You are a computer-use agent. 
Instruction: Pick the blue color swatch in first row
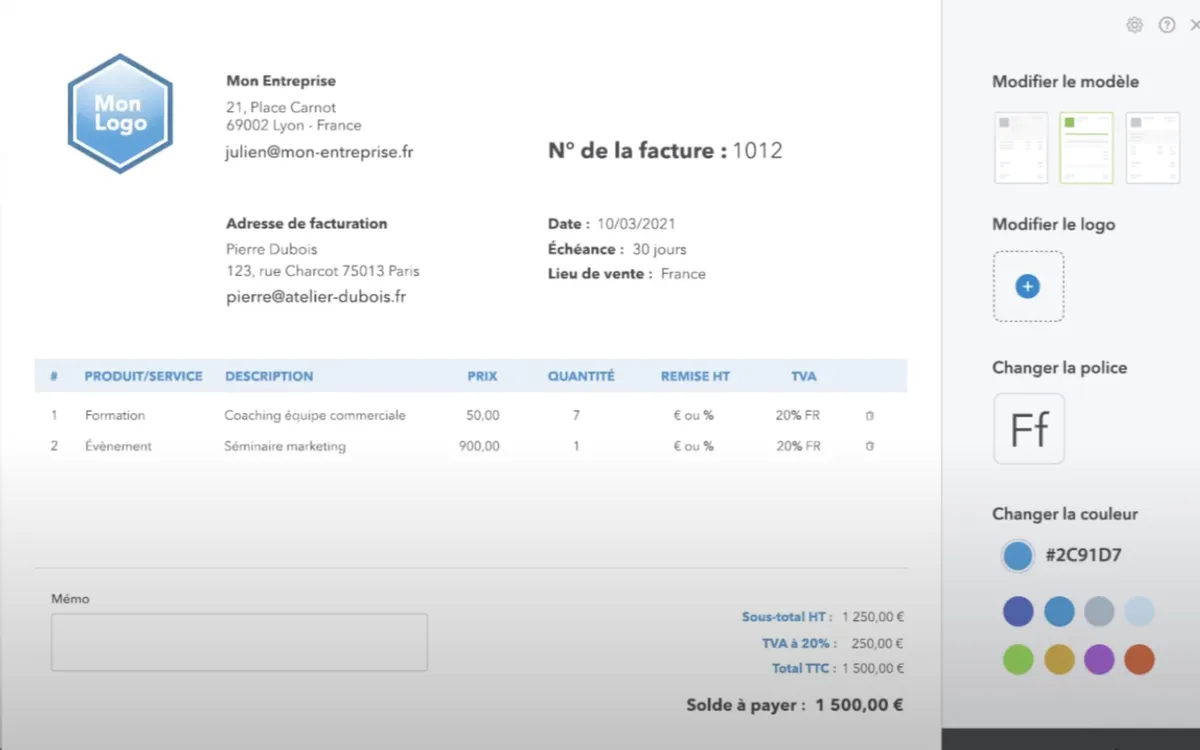(x=1059, y=612)
